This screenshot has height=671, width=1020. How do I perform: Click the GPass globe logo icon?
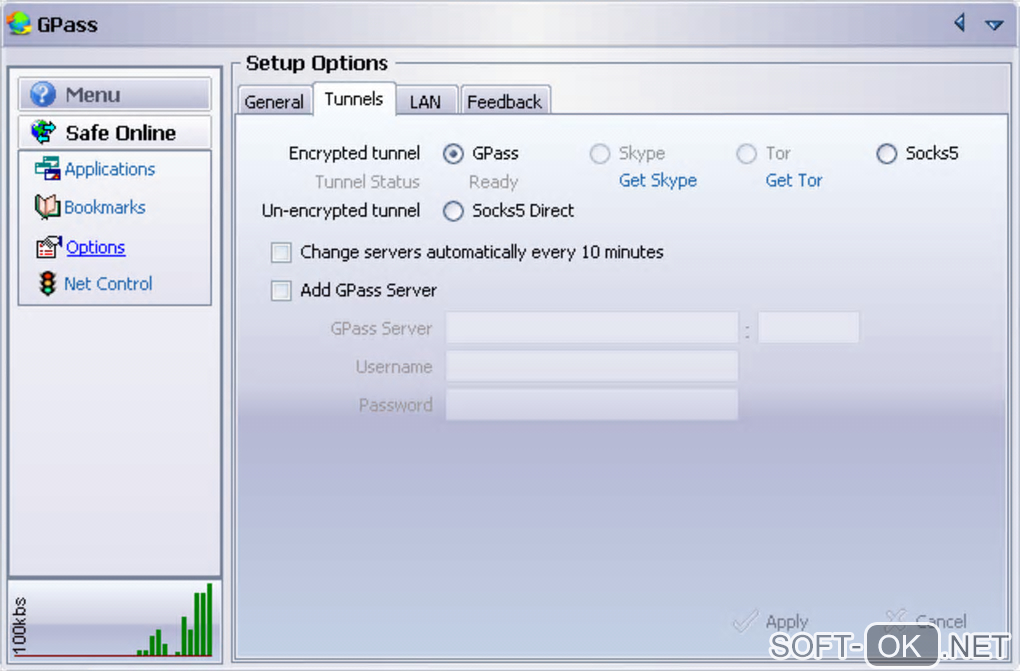(19, 23)
